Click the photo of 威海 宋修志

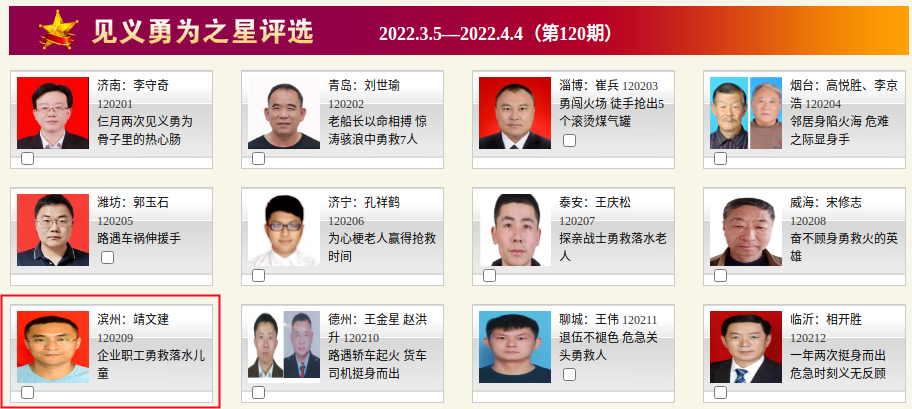point(746,230)
